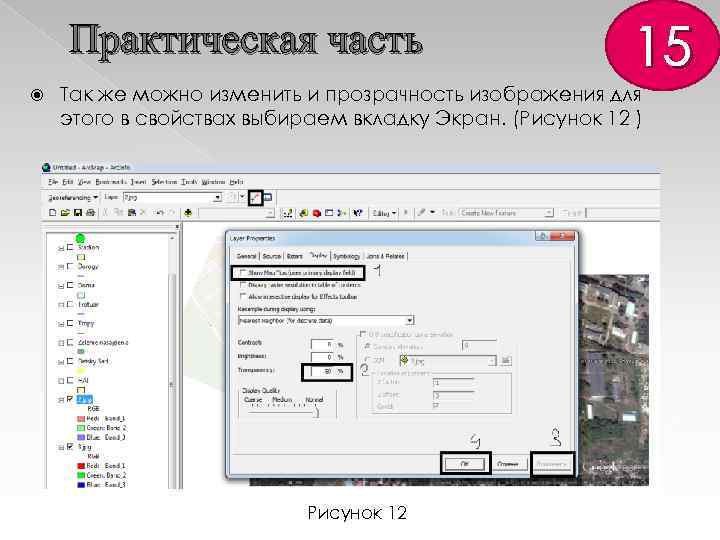Open the File menu

click(x=52, y=182)
